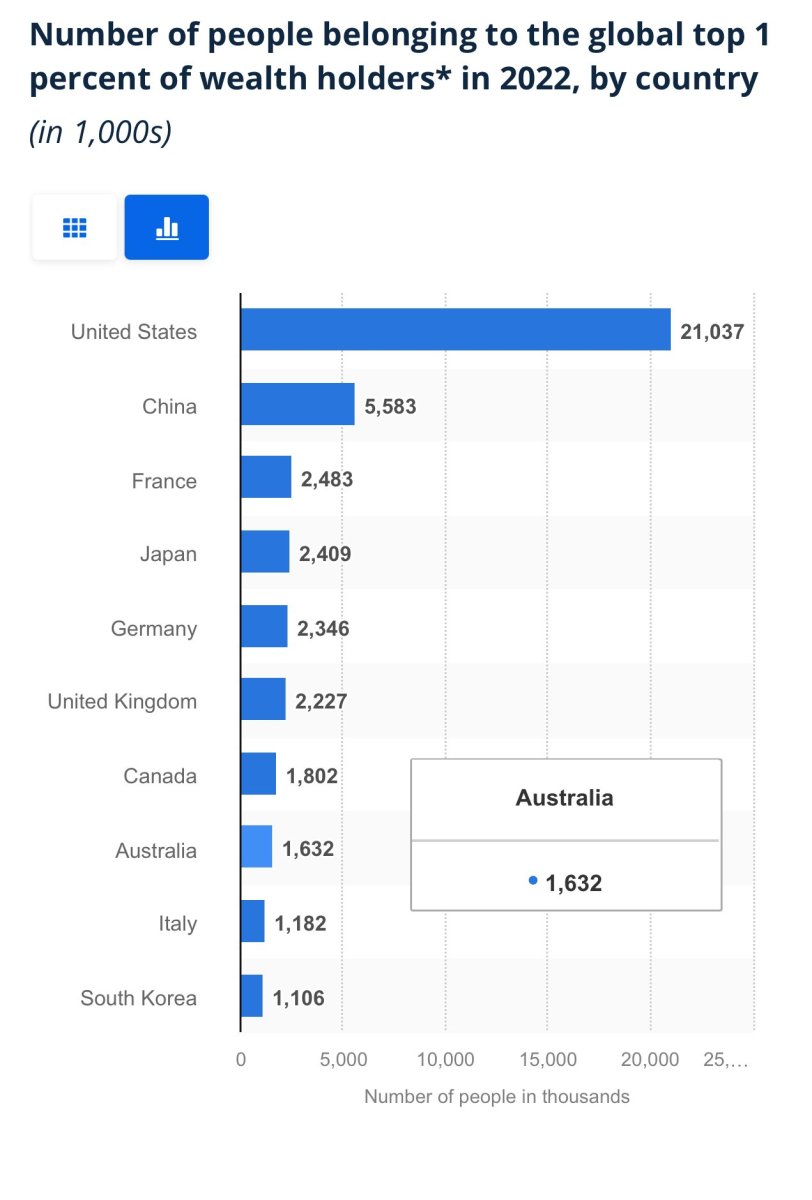Click the blue dot in tooltip
This screenshot has width=812, height=1200.
click(x=533, y=880)
